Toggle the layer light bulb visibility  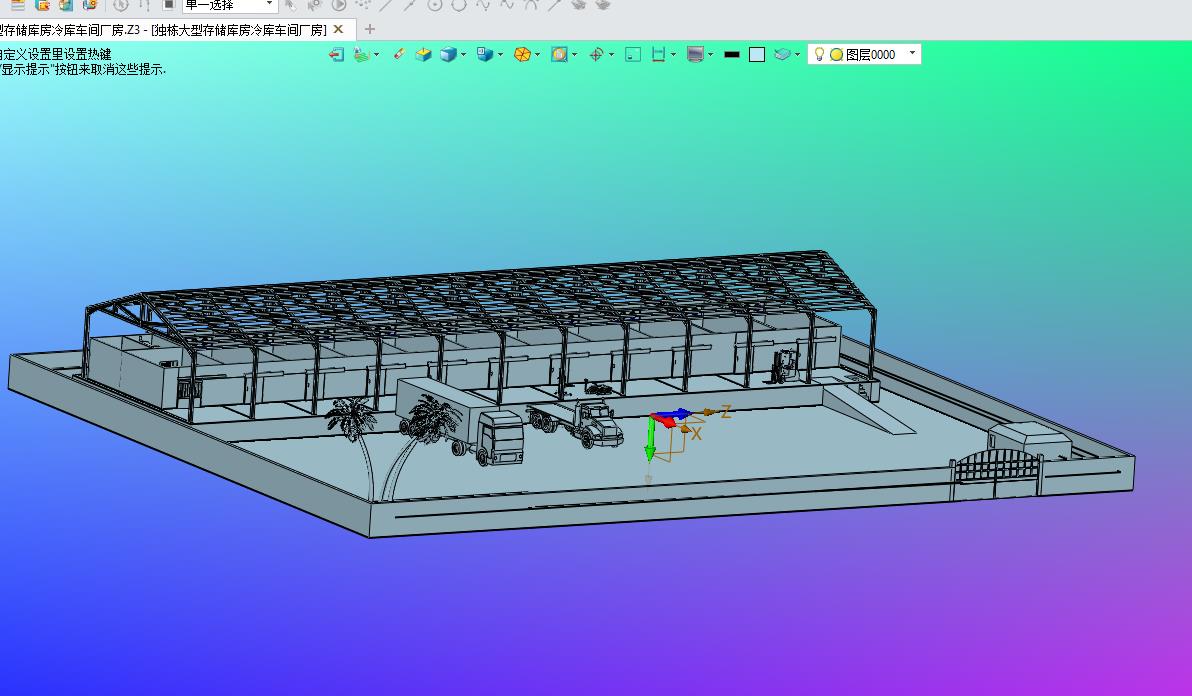pyautogui.click(x=819, y=55)
